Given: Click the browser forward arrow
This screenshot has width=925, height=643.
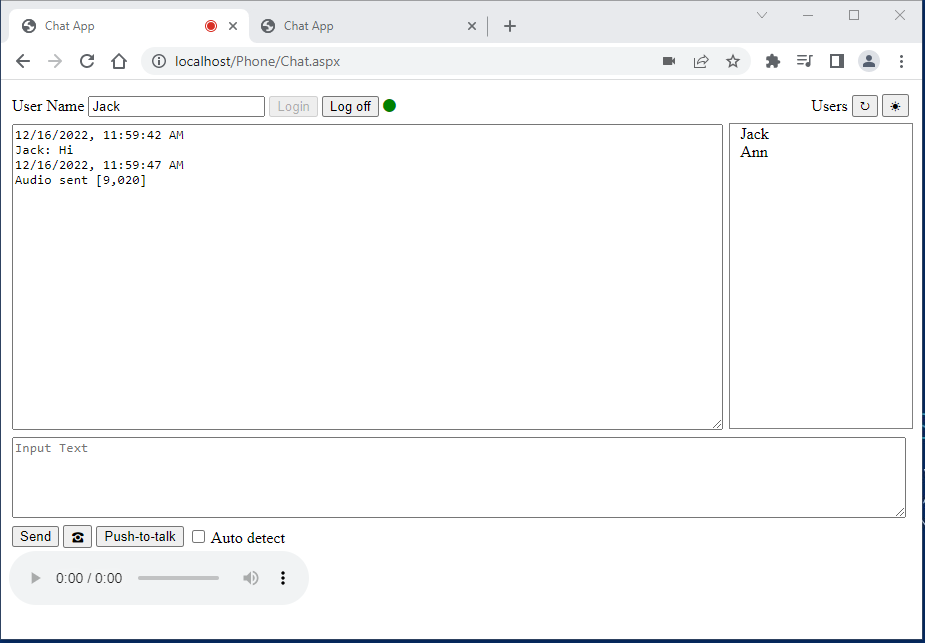Looking at the screenshot, I should [x=55, y=61].
